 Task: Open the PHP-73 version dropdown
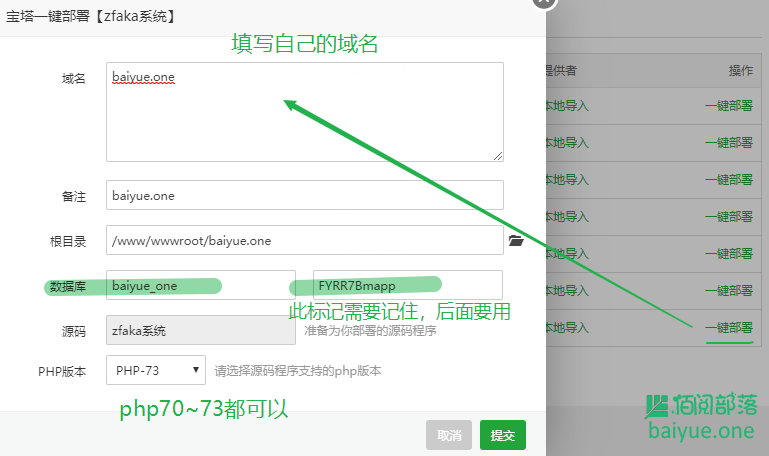click(x=155, y=370)
